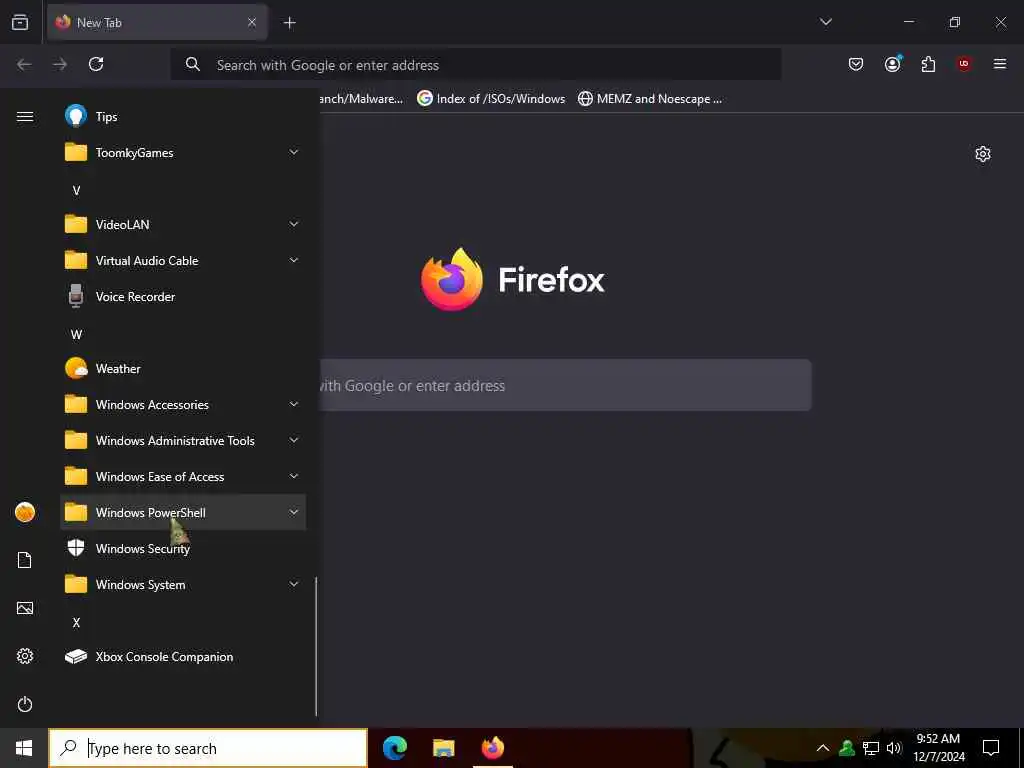Open the taskbar clock and date
This screenshot has width=1024, height=768.
click(938, 748)
